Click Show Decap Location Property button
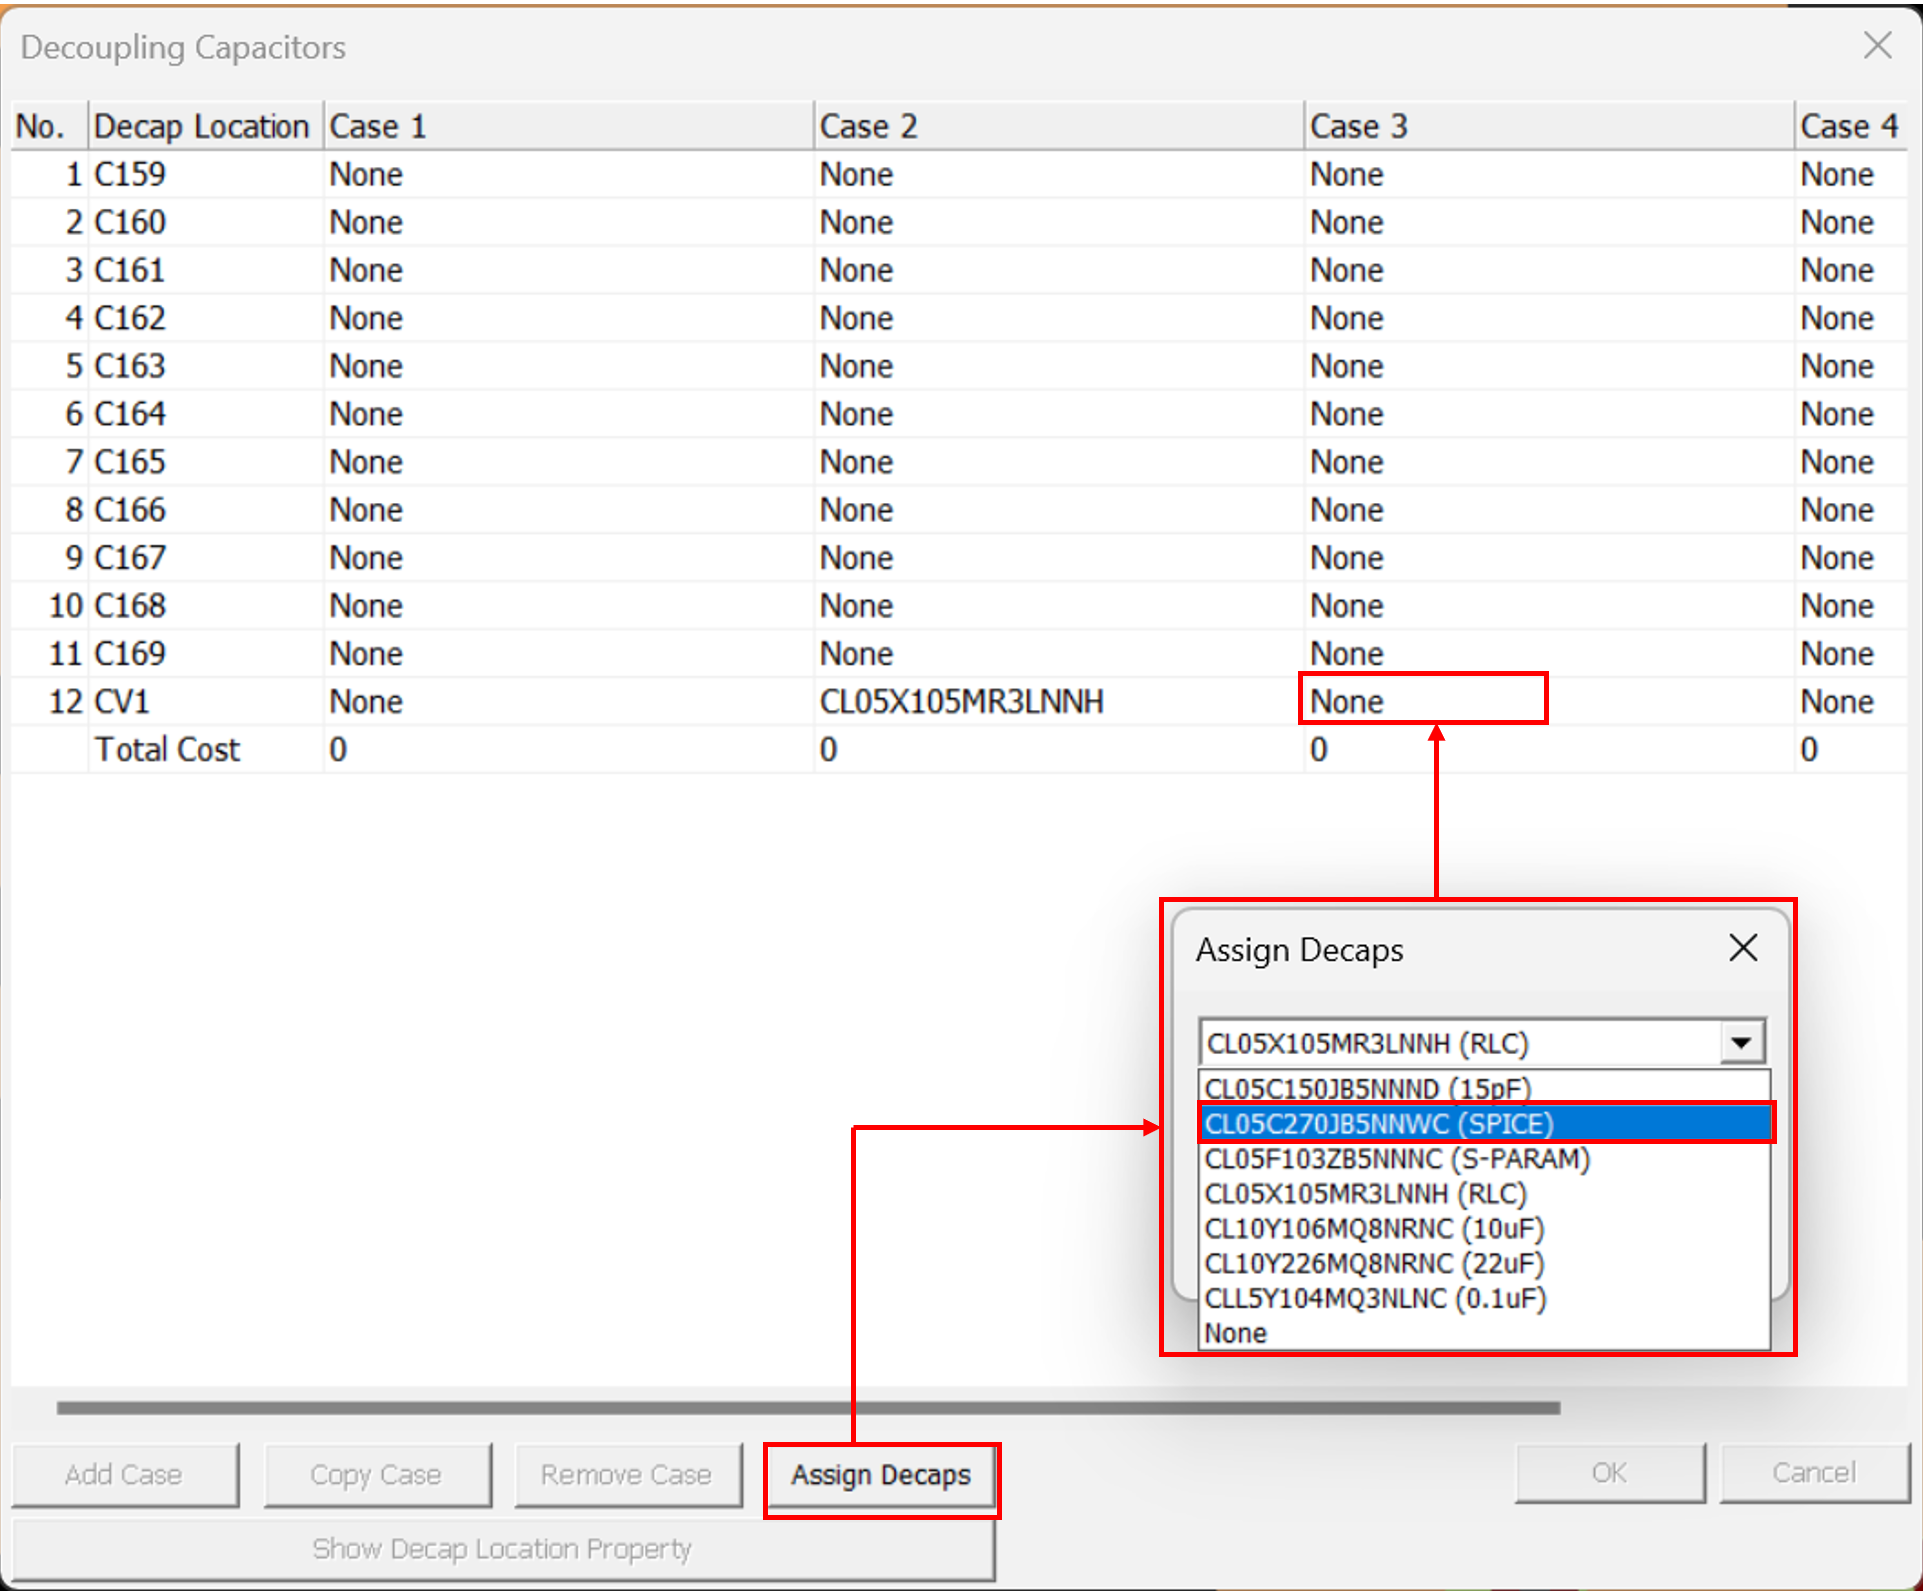The image size is (1923, 1591). [502, 1549]
